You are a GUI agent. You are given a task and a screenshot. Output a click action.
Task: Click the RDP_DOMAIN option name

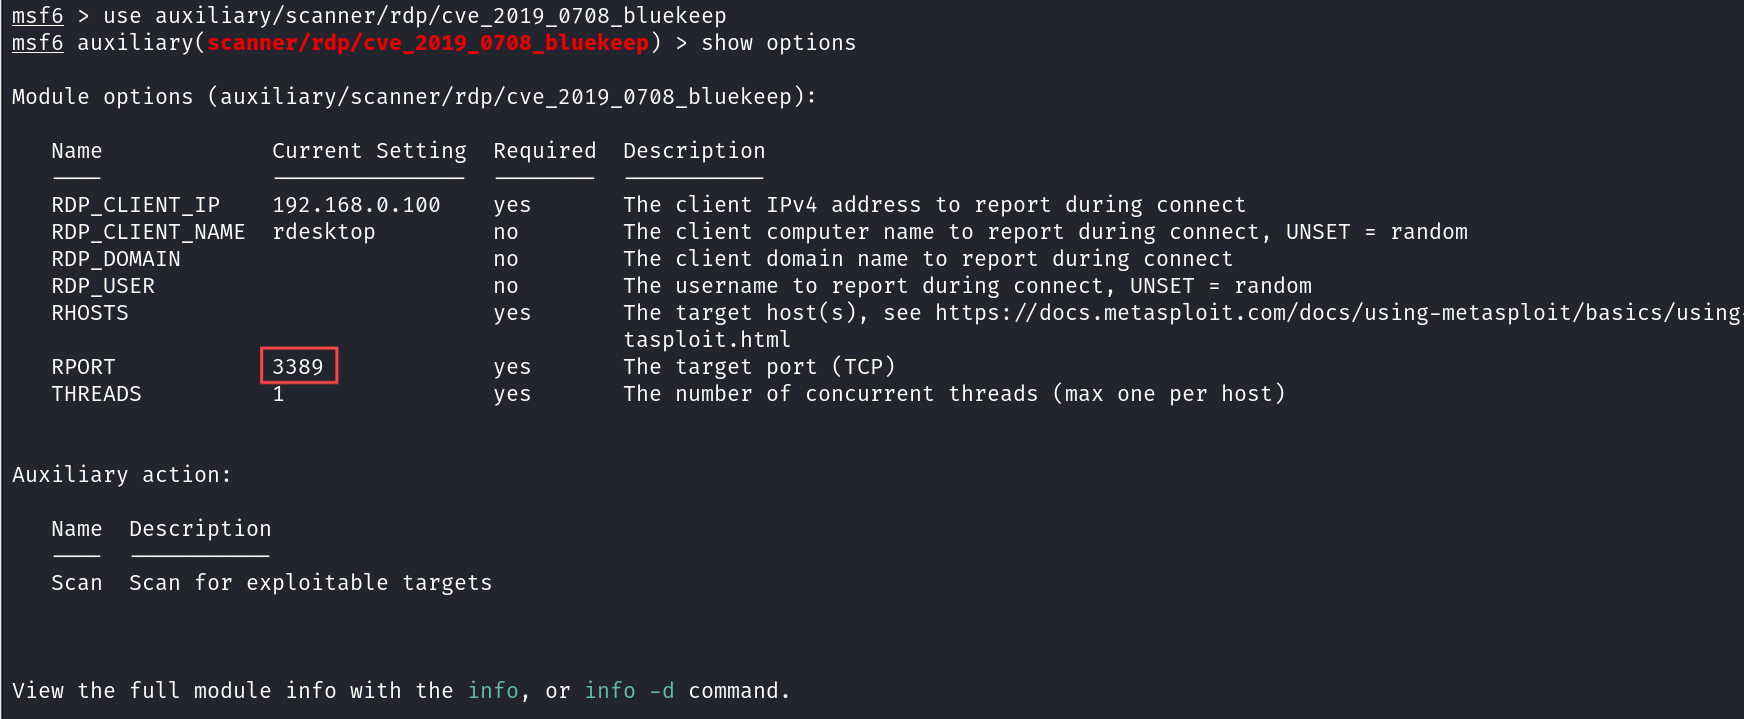116,259
